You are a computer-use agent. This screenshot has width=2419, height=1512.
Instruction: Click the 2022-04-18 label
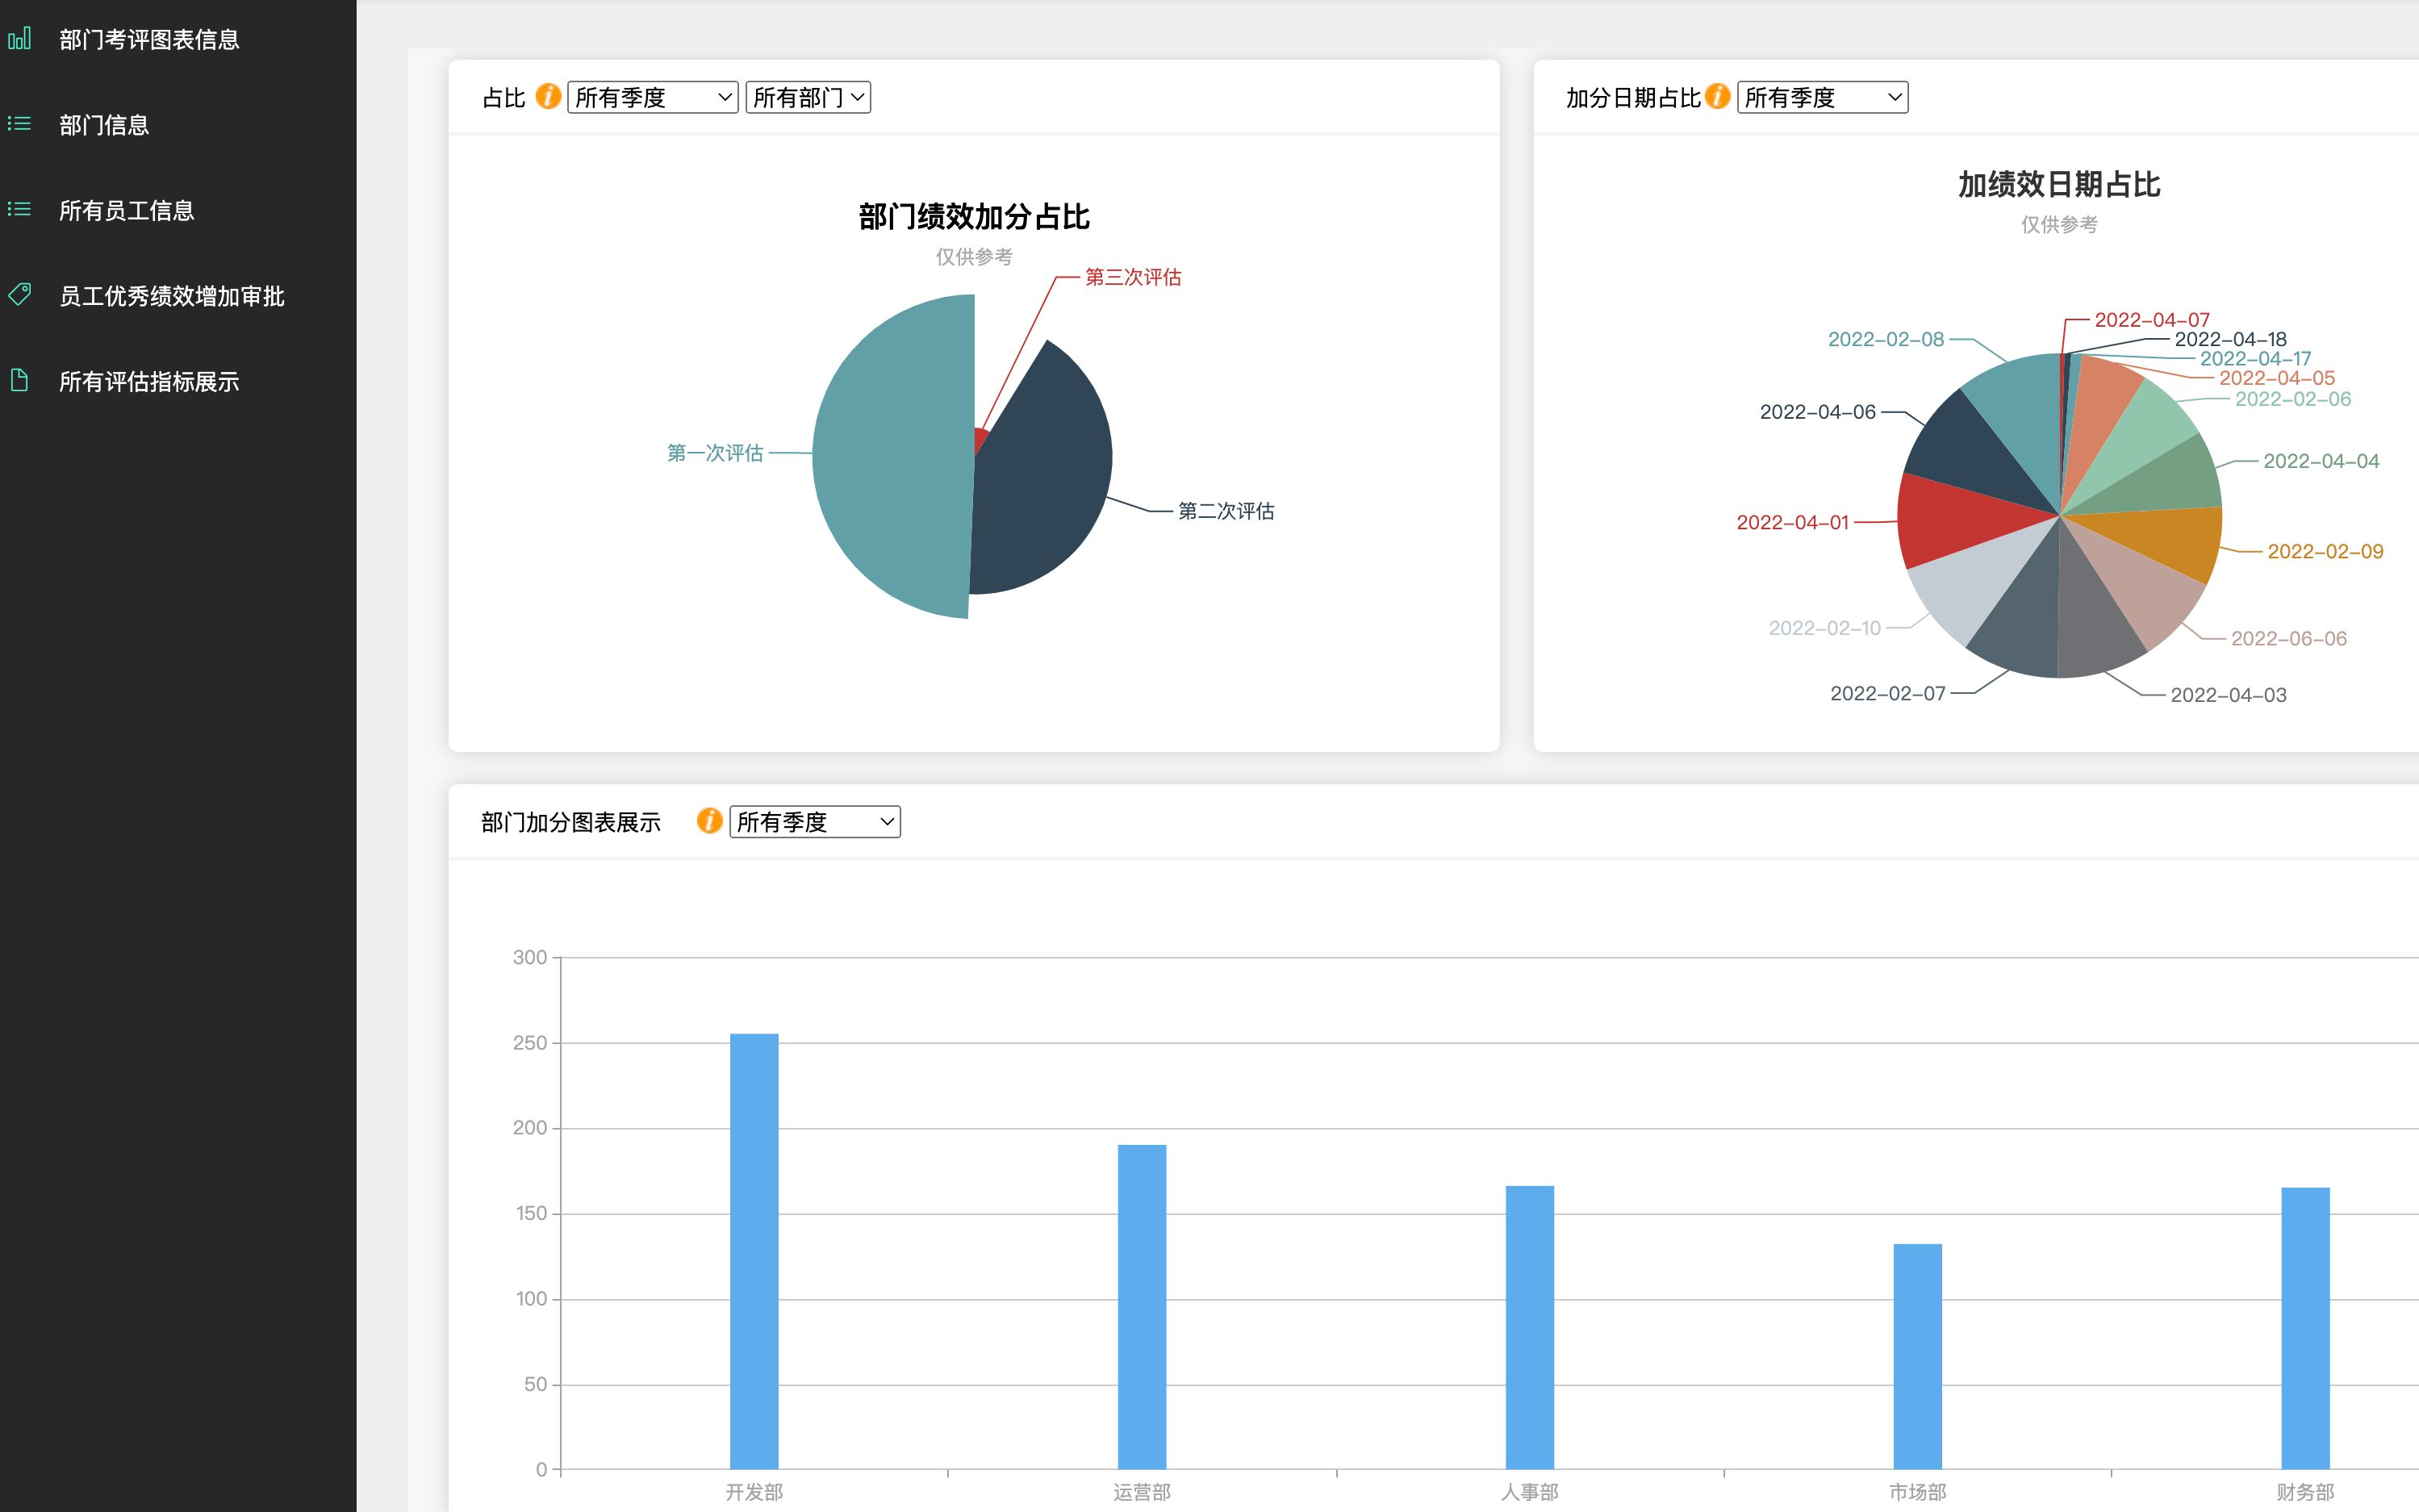pyautogui.click(x=2230, y=339)
